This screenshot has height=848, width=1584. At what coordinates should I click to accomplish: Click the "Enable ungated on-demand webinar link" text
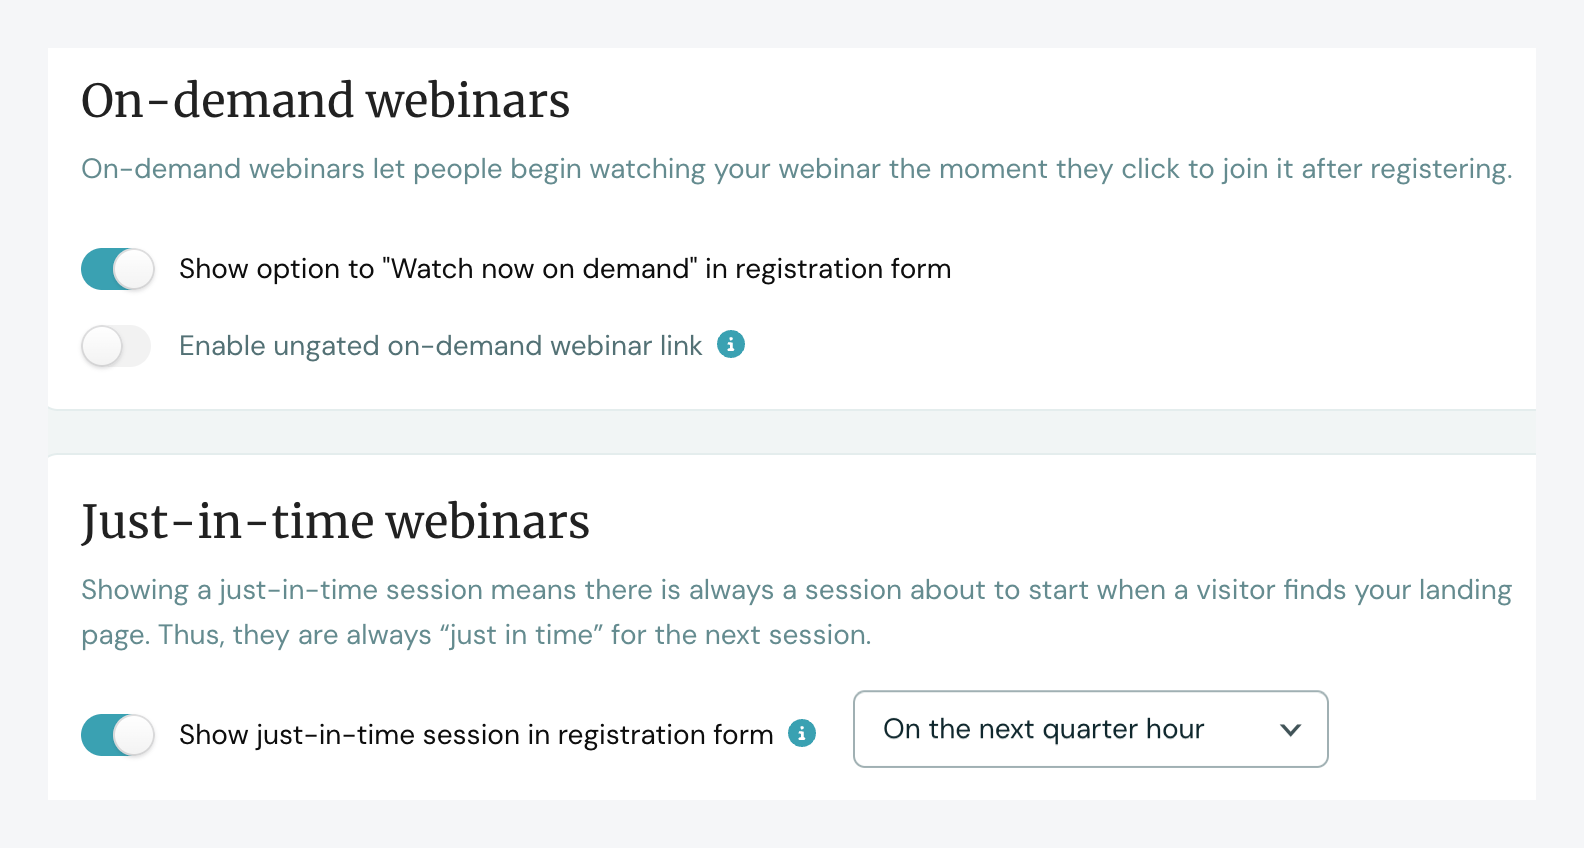(x=440, y=345)
